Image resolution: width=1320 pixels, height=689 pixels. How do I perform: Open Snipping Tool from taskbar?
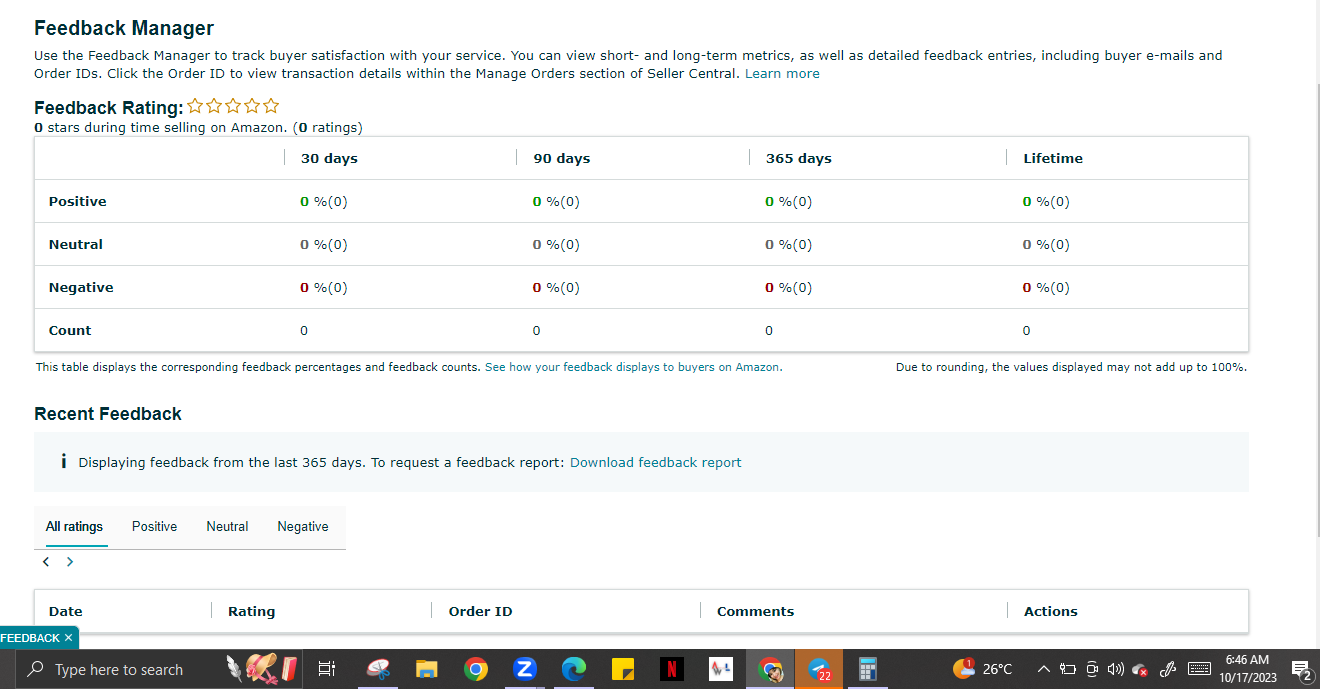point(378,669)
